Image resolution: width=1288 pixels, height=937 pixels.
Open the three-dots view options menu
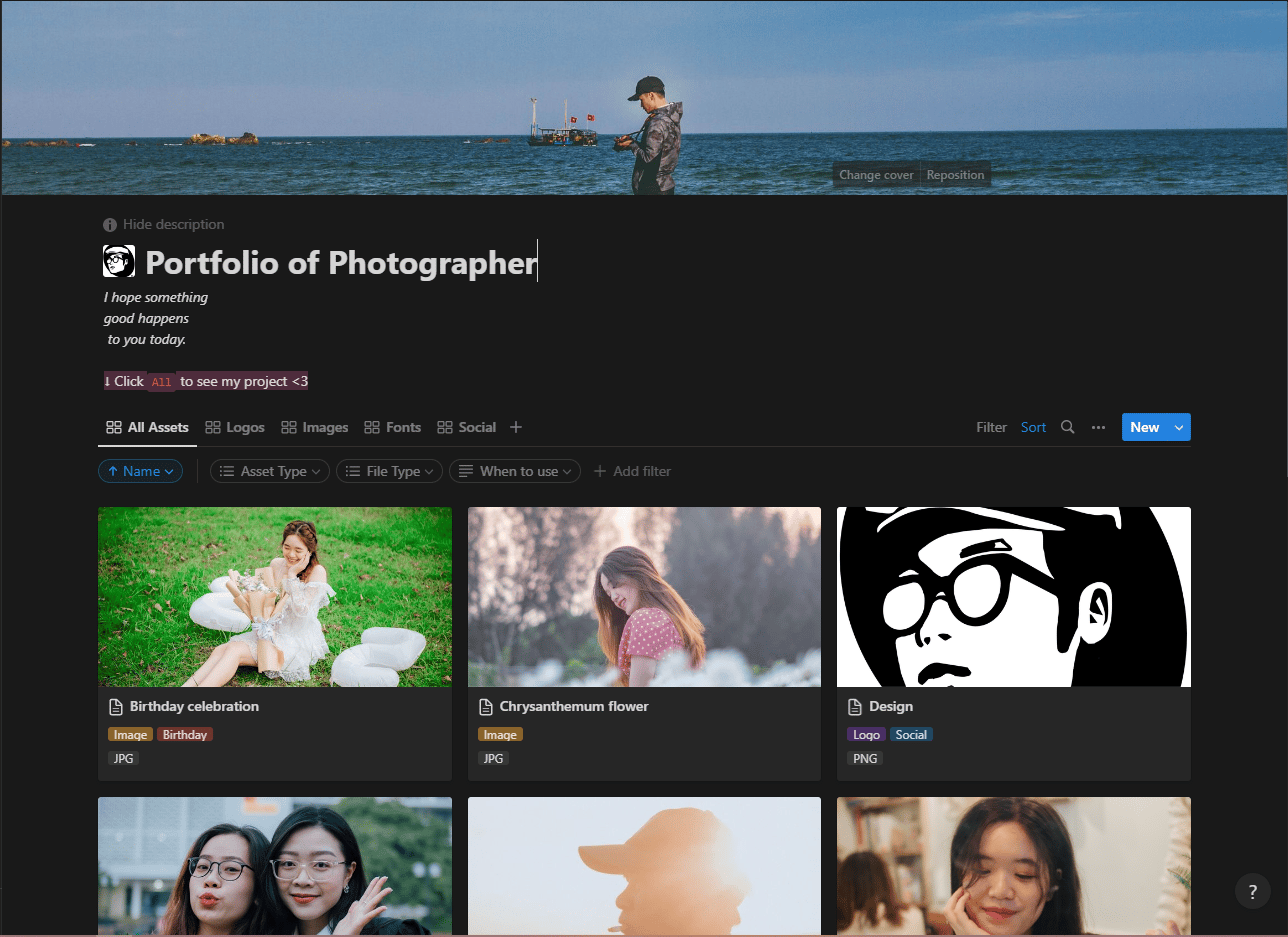[1098, 427]
